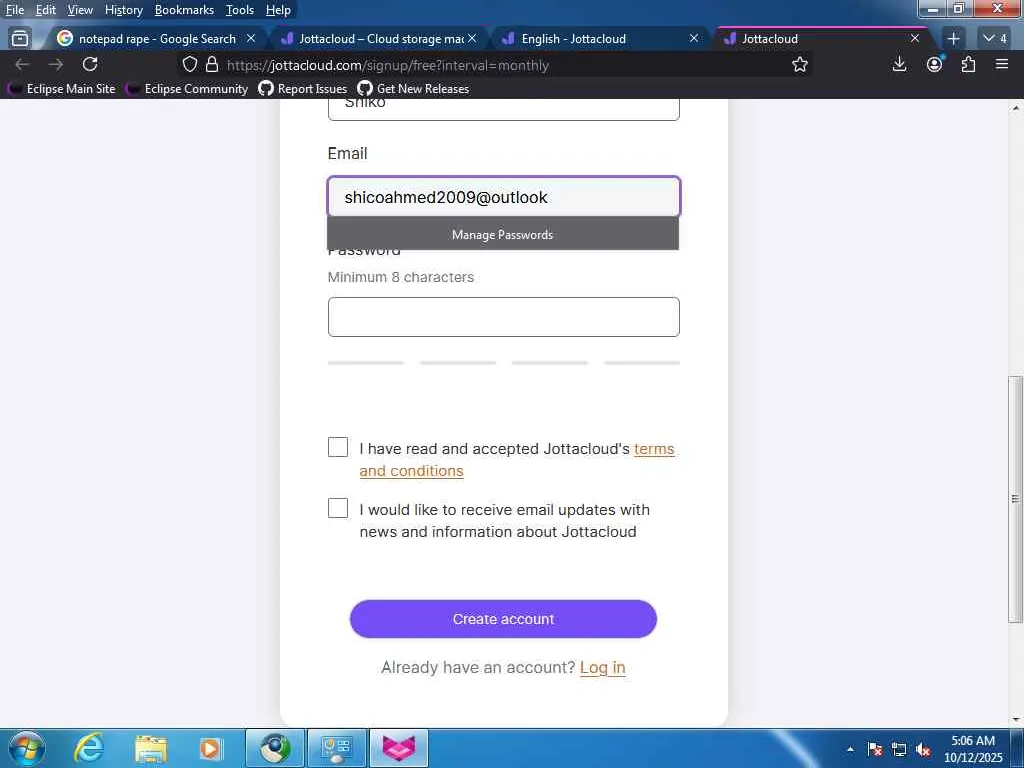Click the Create account button
This screenshot has height=768, width=1024.
pyautogui.click(x=503, y=618)
